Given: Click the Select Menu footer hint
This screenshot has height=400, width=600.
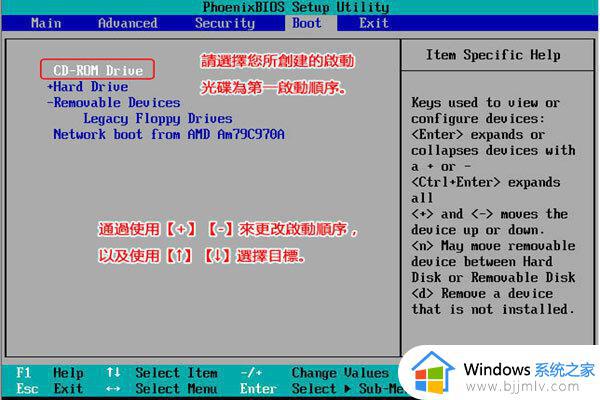Looking at the screenshot, I should pyautogui.click(x=176, y=389).
